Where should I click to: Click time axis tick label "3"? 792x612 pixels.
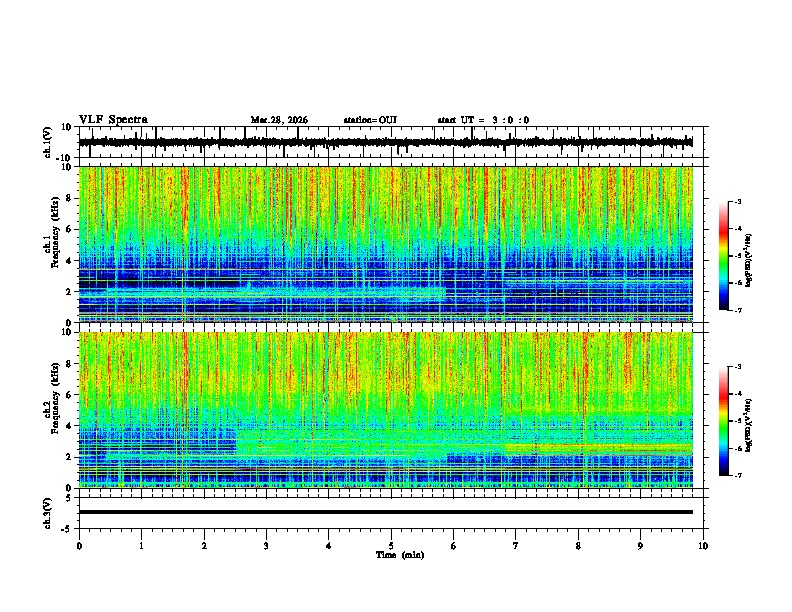[266, 545]
